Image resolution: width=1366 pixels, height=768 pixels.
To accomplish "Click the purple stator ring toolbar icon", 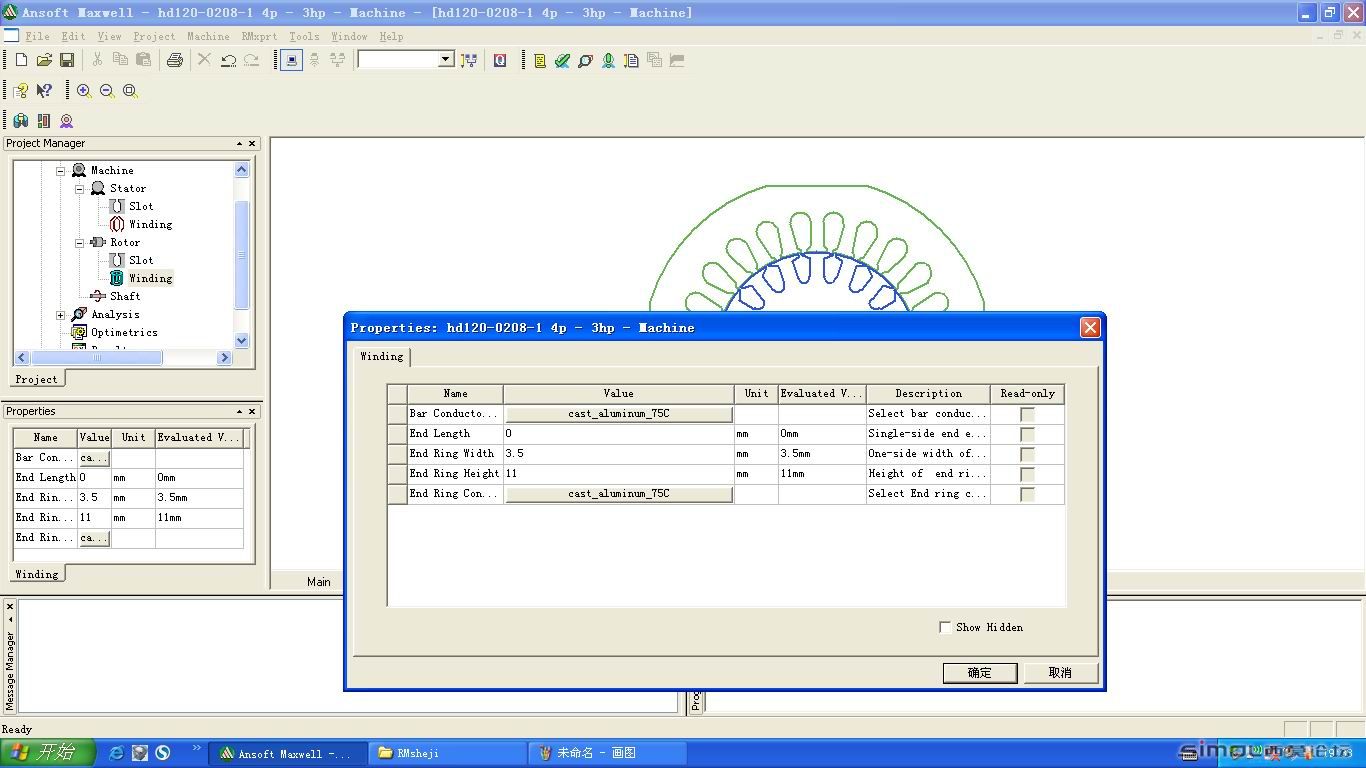I will click(x=67, y=120).
